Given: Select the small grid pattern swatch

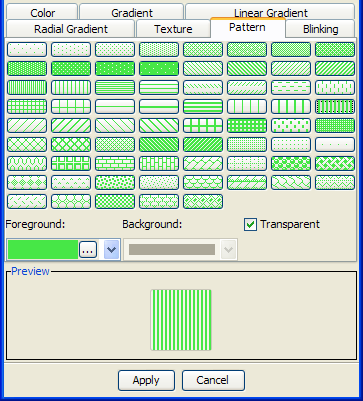Looking at the screenshot, I should 27,107.
